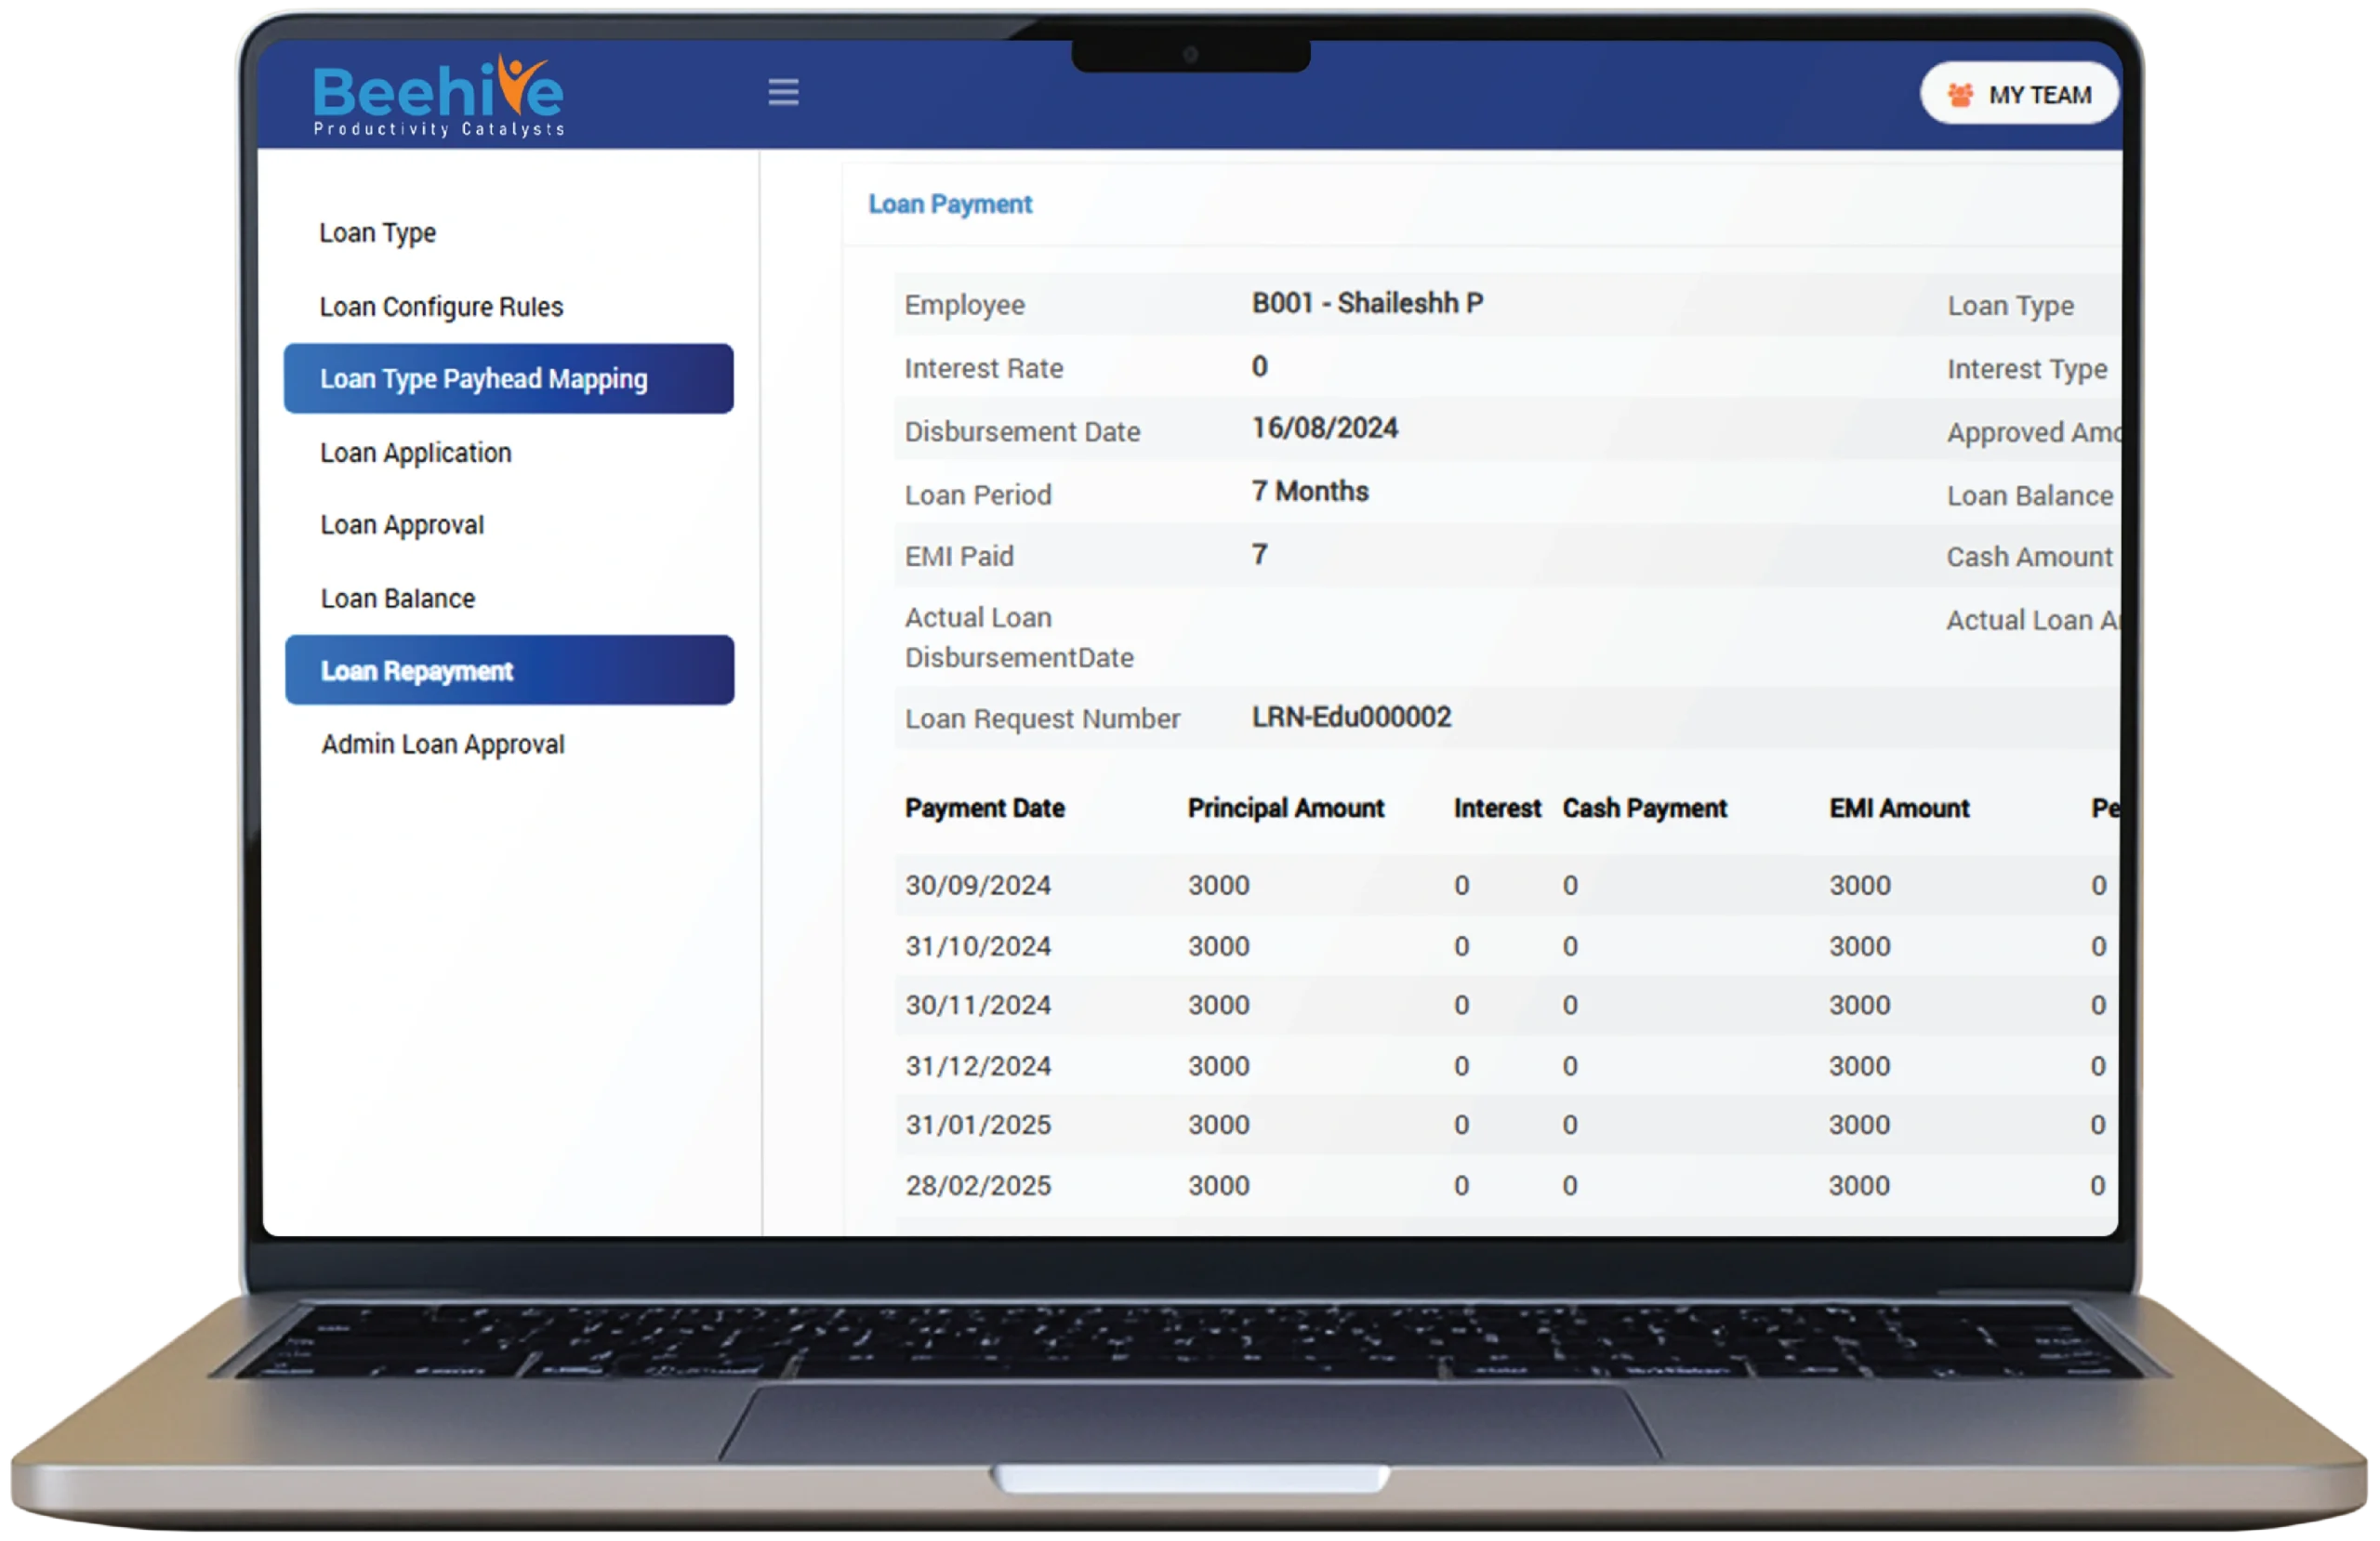Click the Payment Date column header
The width and height of the screenshot is (2380, 1541).
[x=984, y=808]
